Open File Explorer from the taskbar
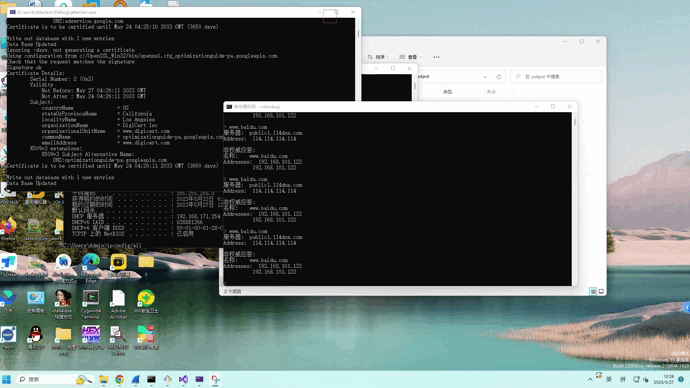The height and width of the screenshot is (388, 690). 103,379
